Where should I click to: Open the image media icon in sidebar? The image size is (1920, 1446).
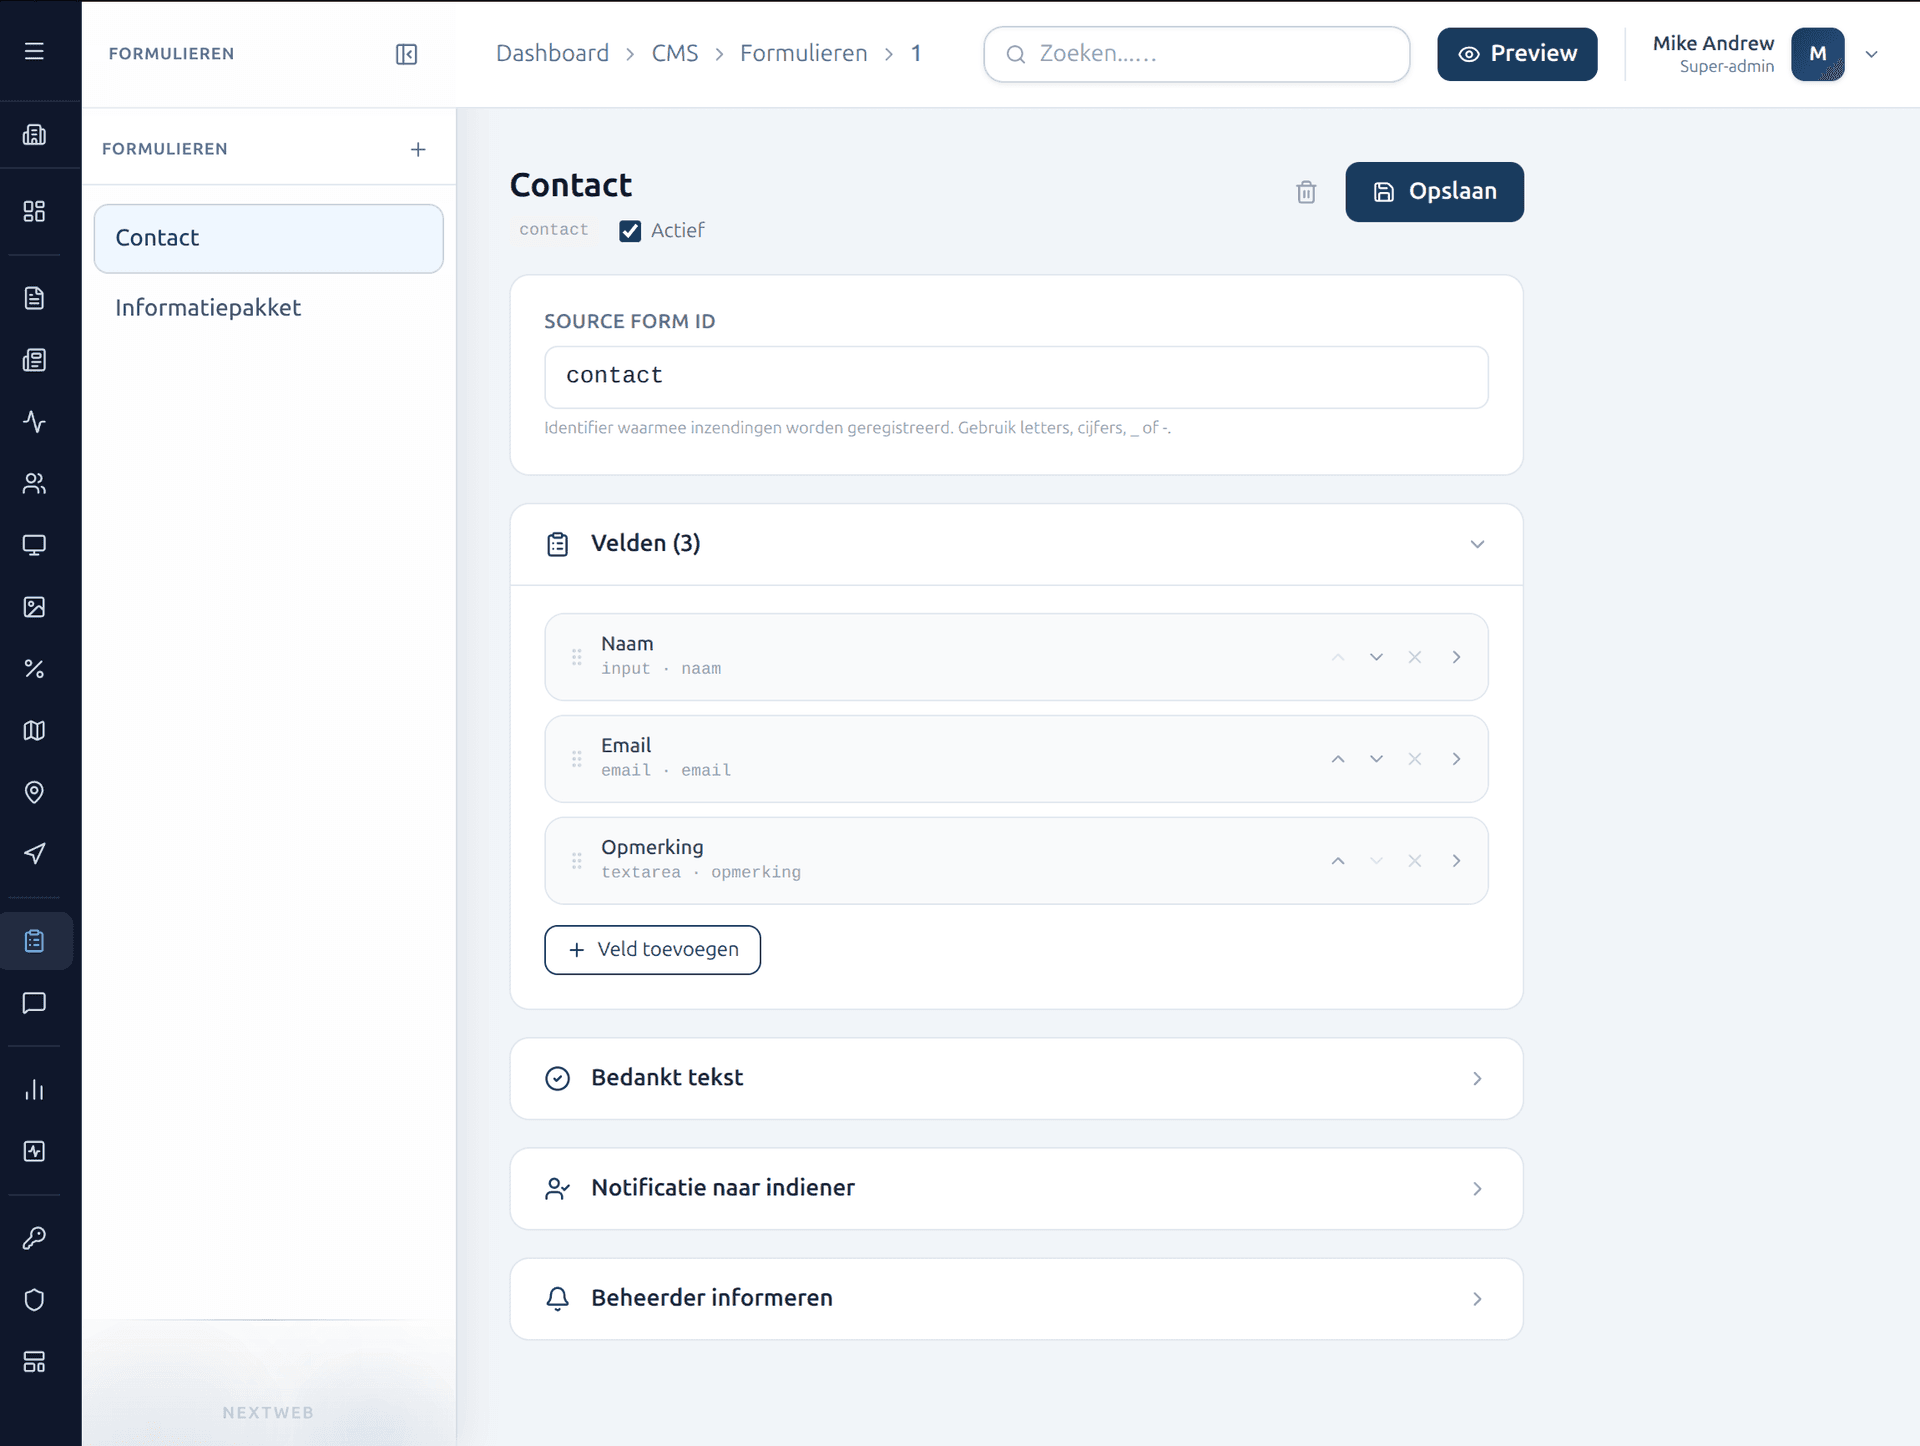[34, 607]
